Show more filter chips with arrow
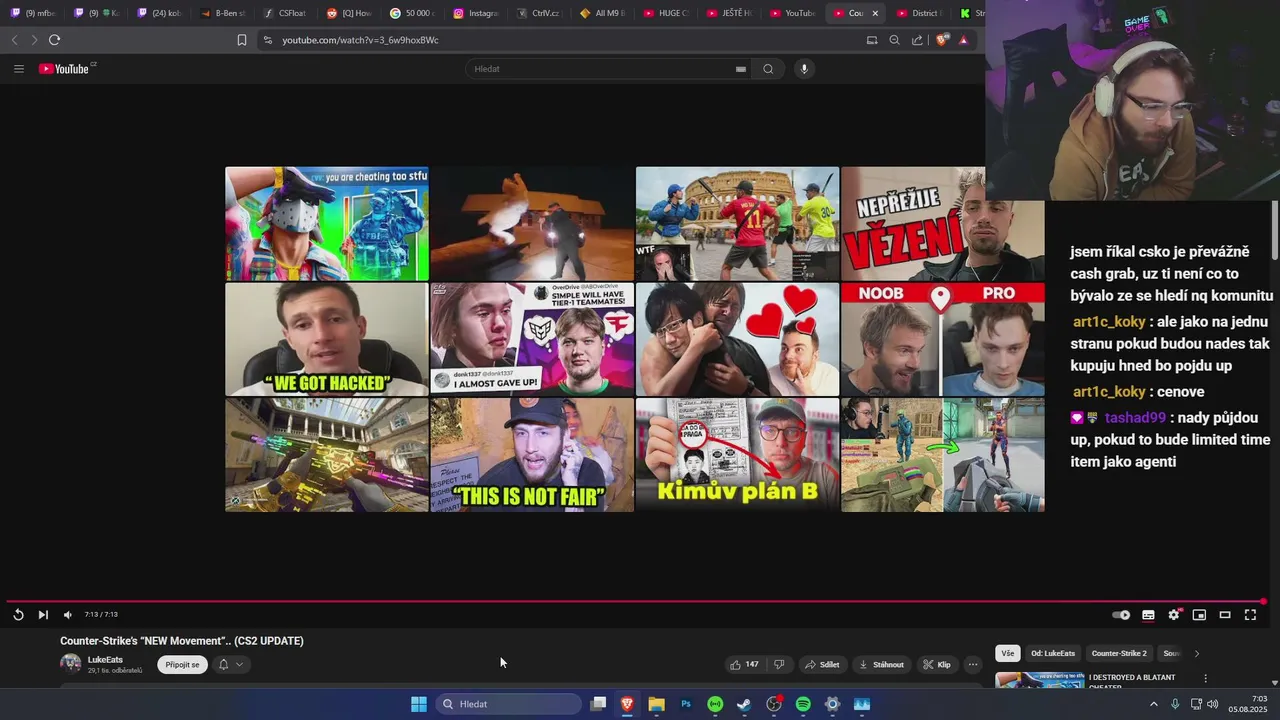1280x720 pixels. point(1197,653)
